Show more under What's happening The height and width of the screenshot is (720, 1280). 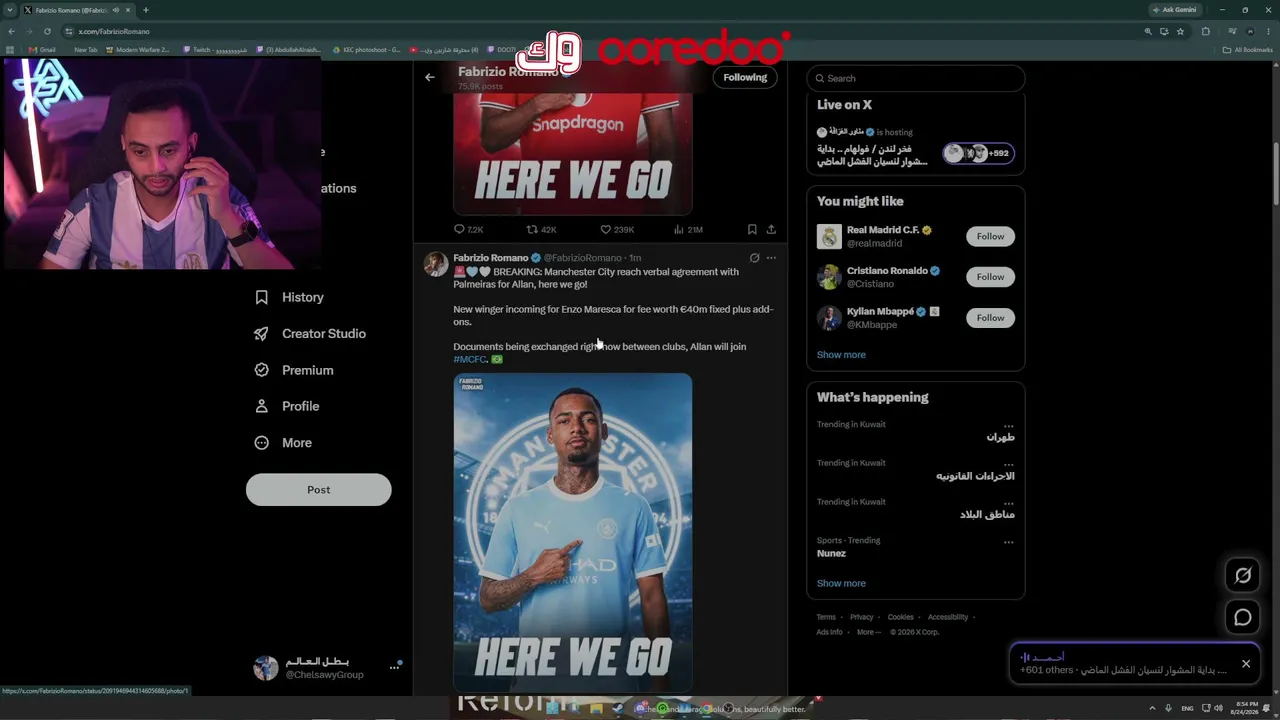841,583
